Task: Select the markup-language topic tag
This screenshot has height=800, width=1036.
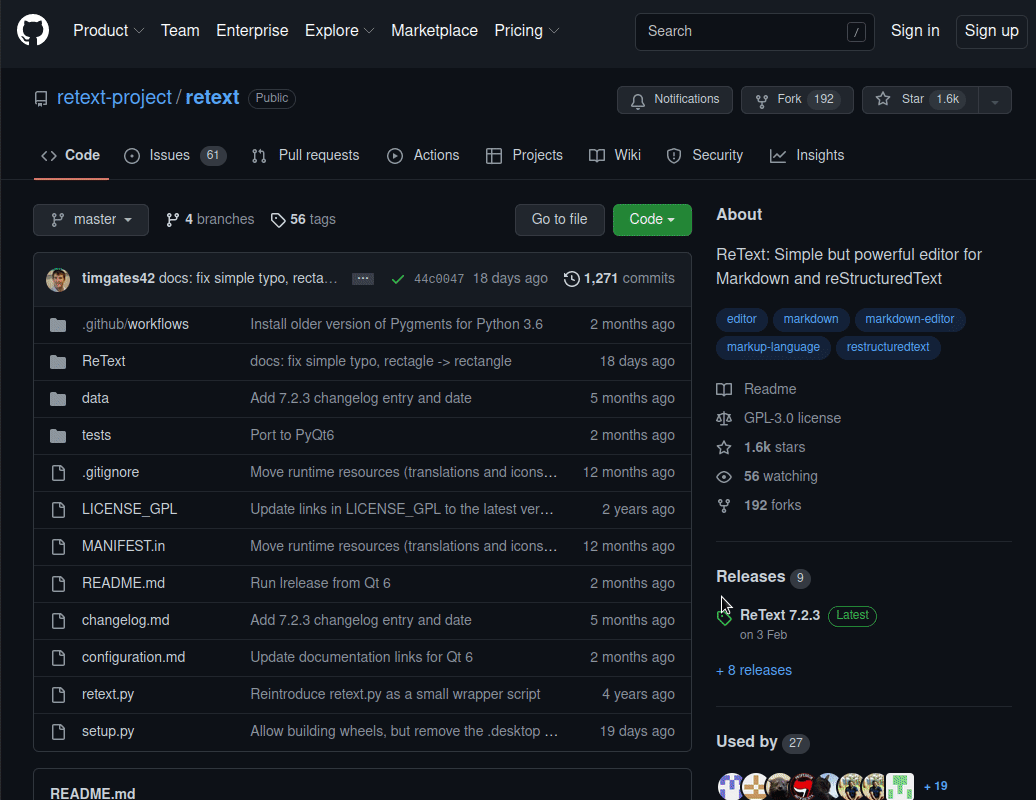Action: [x=773, y=347]
